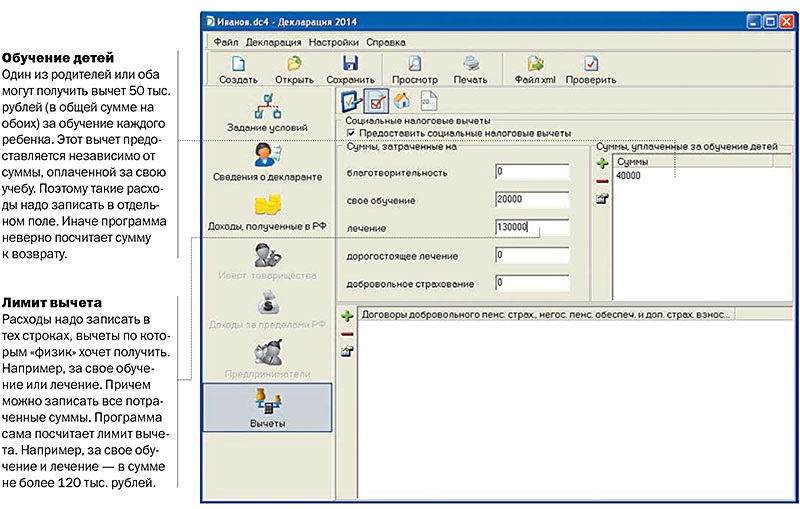This screenshot has width=800, height=509.
Task: Export with Файл xml icon
Action: point(535,69)
